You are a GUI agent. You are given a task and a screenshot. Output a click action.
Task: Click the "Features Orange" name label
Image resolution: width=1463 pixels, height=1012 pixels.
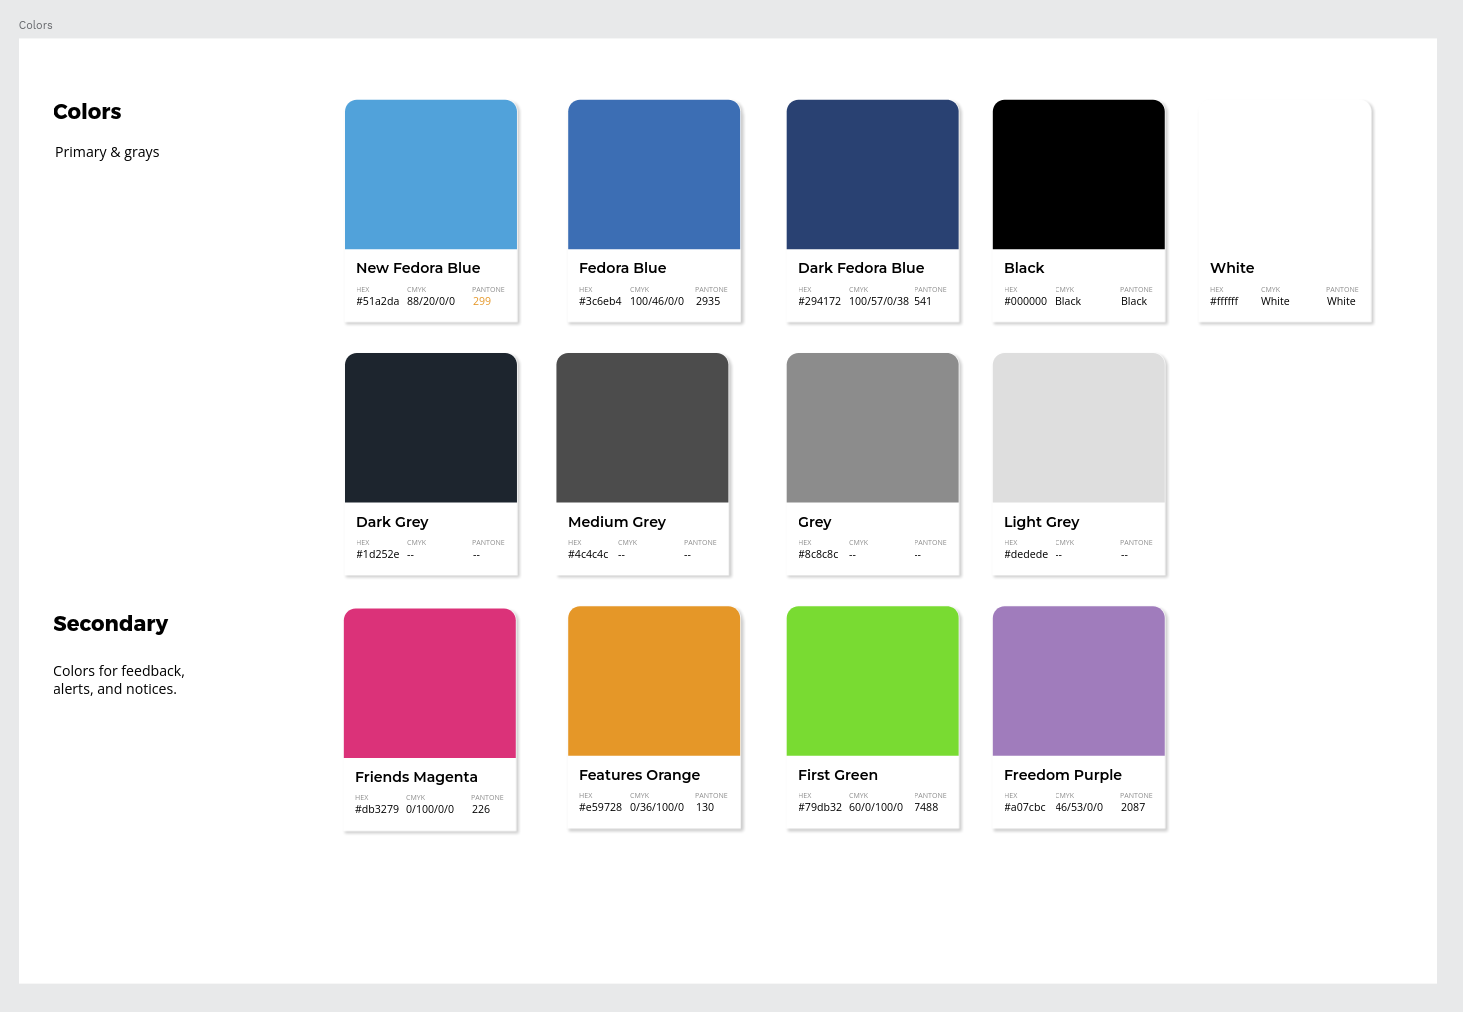click(x=640, y=775)
